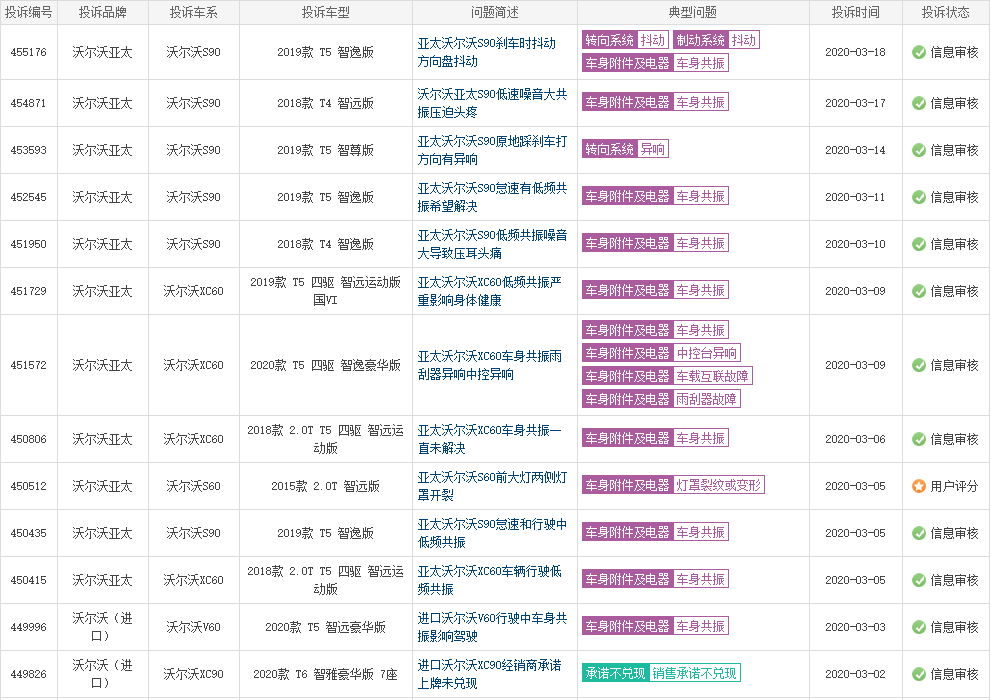Viewport: 991px width, 700px height.
Task: Open complaint 亚太沃尔沃S60前大灯两侧灯罩开裂
Action: [x=492, y=486]
